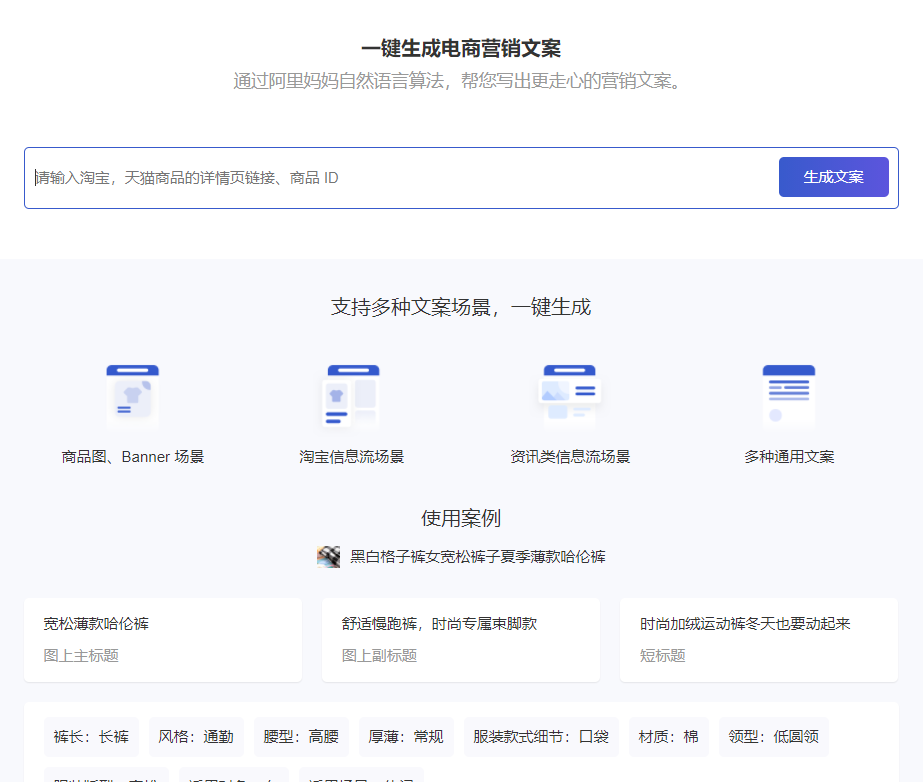Switch to the 图上主标题 example card
The width and height of the screenshot is (923, 782).
point(163,640)
